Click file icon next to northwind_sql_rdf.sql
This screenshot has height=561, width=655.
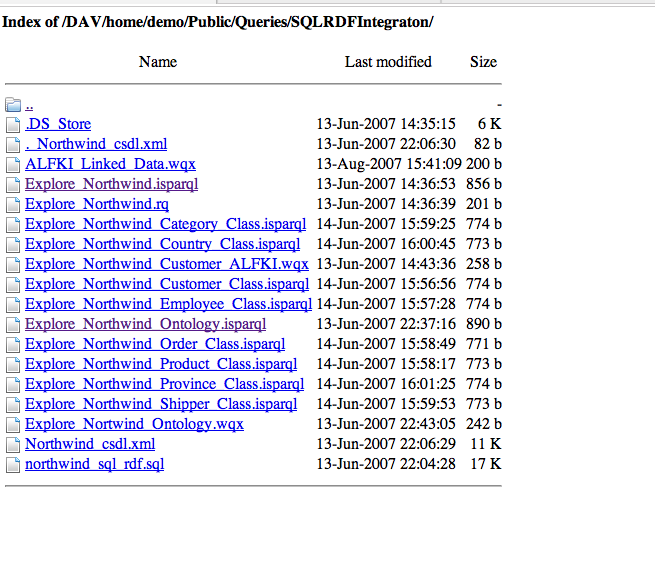[x=12, y=464]
